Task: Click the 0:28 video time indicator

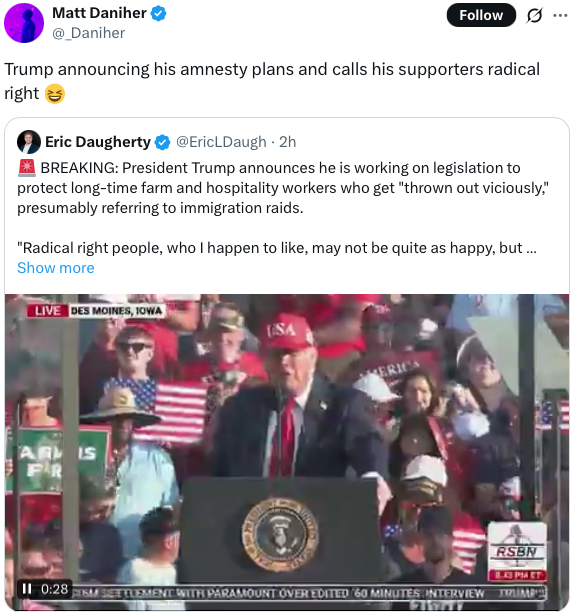Action: 54,589
